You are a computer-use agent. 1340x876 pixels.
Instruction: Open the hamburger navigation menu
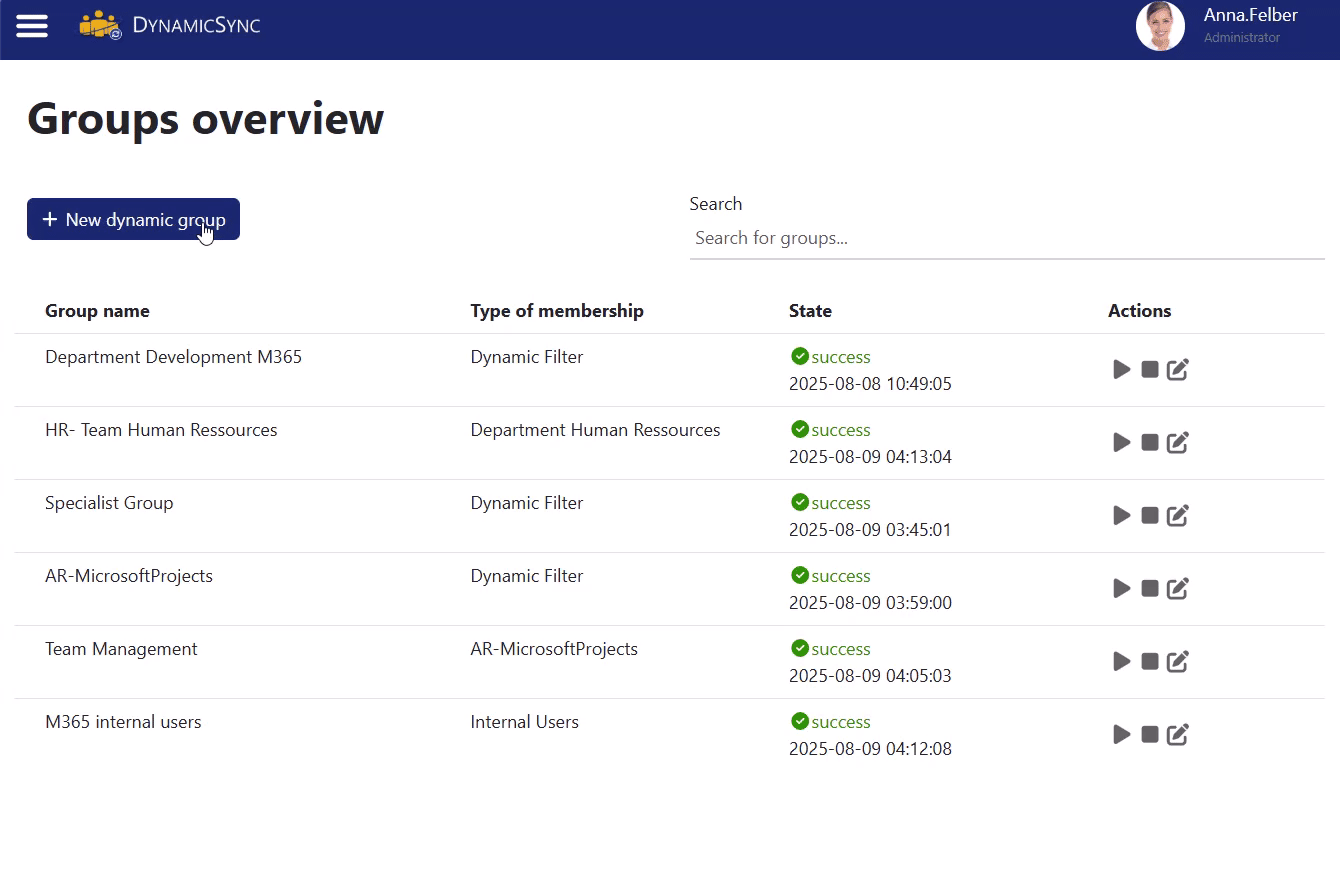coord(32,26)
